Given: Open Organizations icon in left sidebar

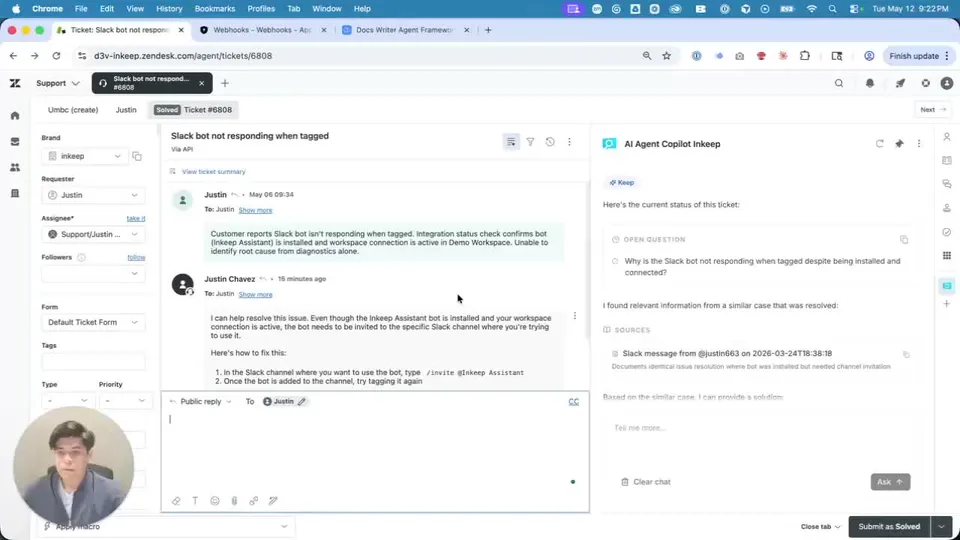Looking at the screenshot, I should pos(15,193).
